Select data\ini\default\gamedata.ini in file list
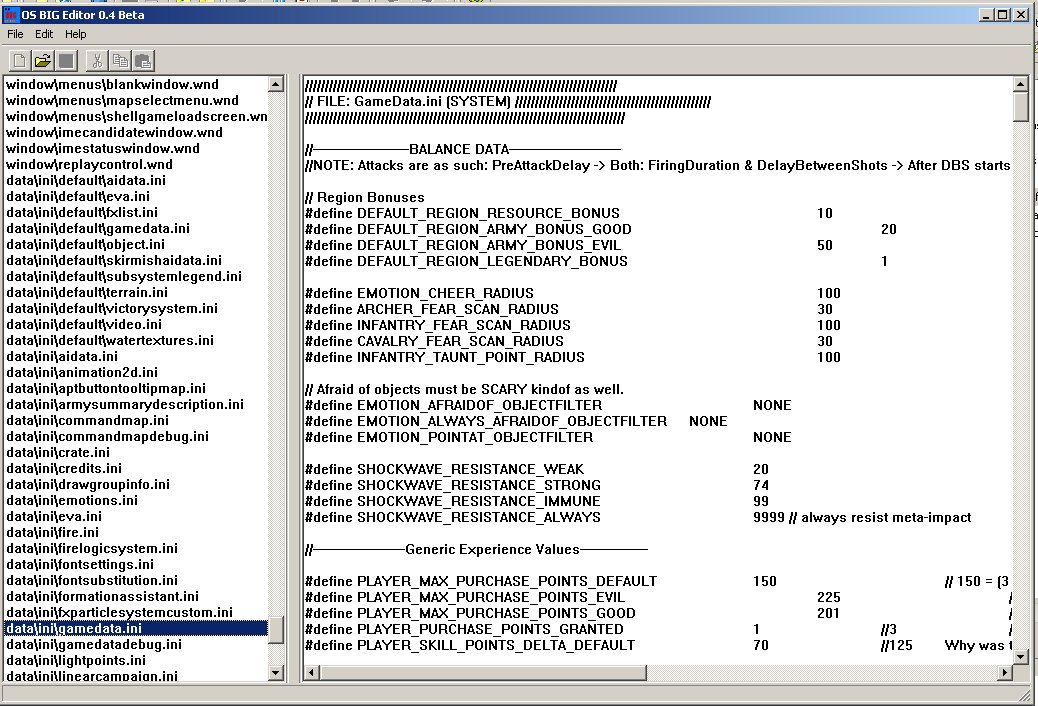The image size is (1038, 706). click(98, 229)
